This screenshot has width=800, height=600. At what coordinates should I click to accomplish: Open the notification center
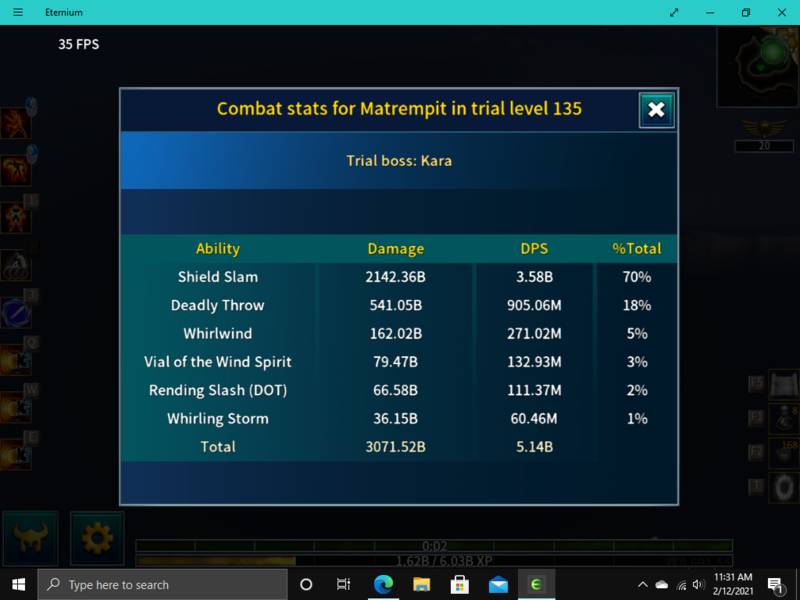(775, 585)
